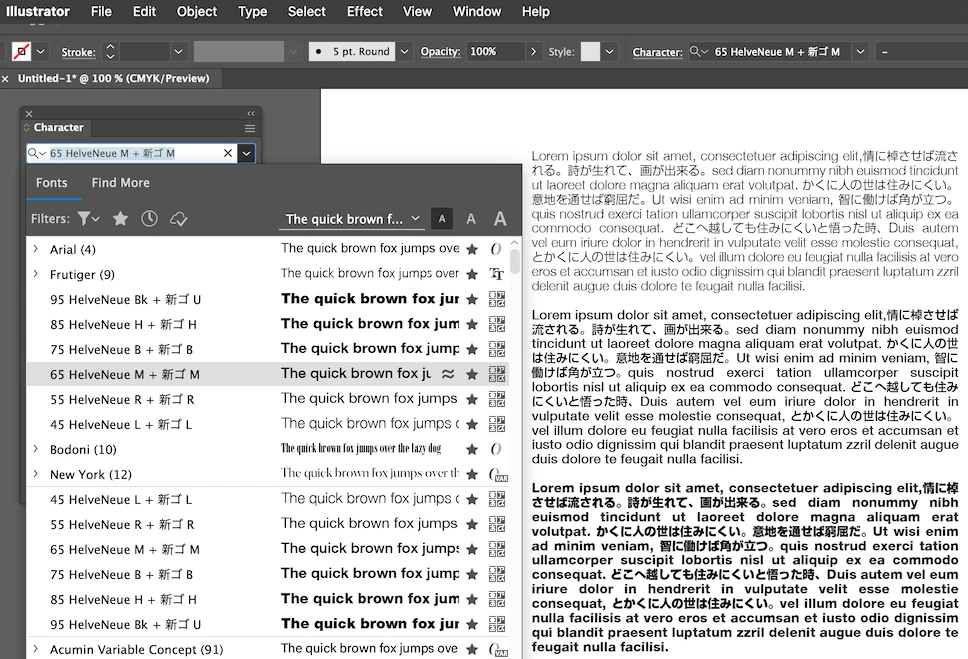Open the Effect menu
Viewport: 968px width, 659px height.
point(364,11)
